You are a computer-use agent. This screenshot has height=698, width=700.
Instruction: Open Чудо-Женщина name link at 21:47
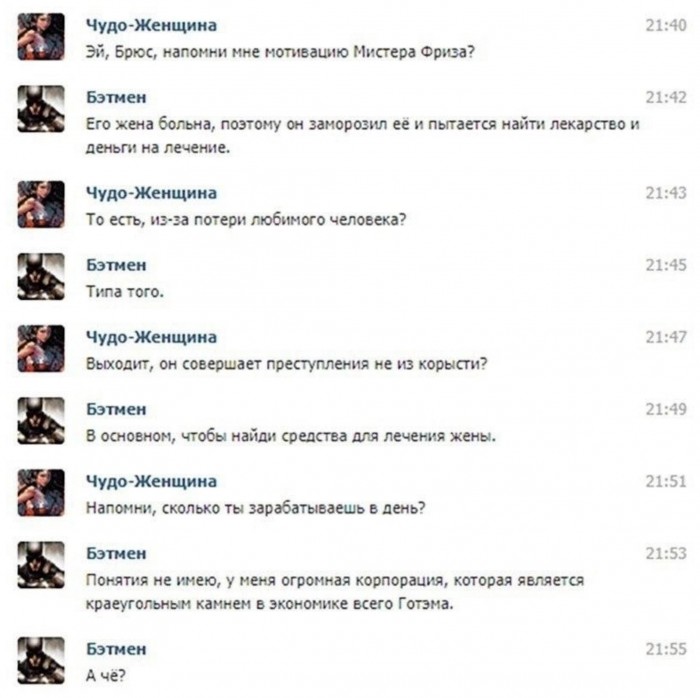(x=151, y=337)
